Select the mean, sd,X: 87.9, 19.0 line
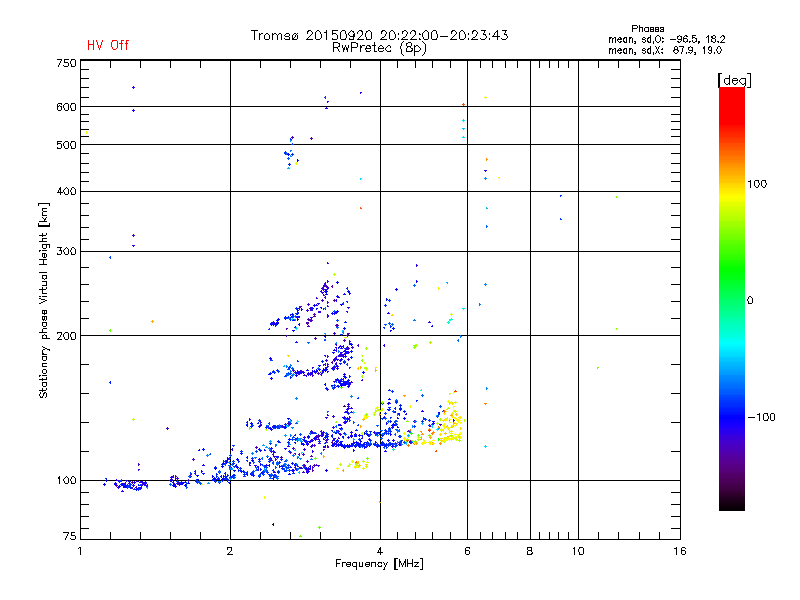The width and height of the screenshot is (800, 600). click(x=665, y=50)
